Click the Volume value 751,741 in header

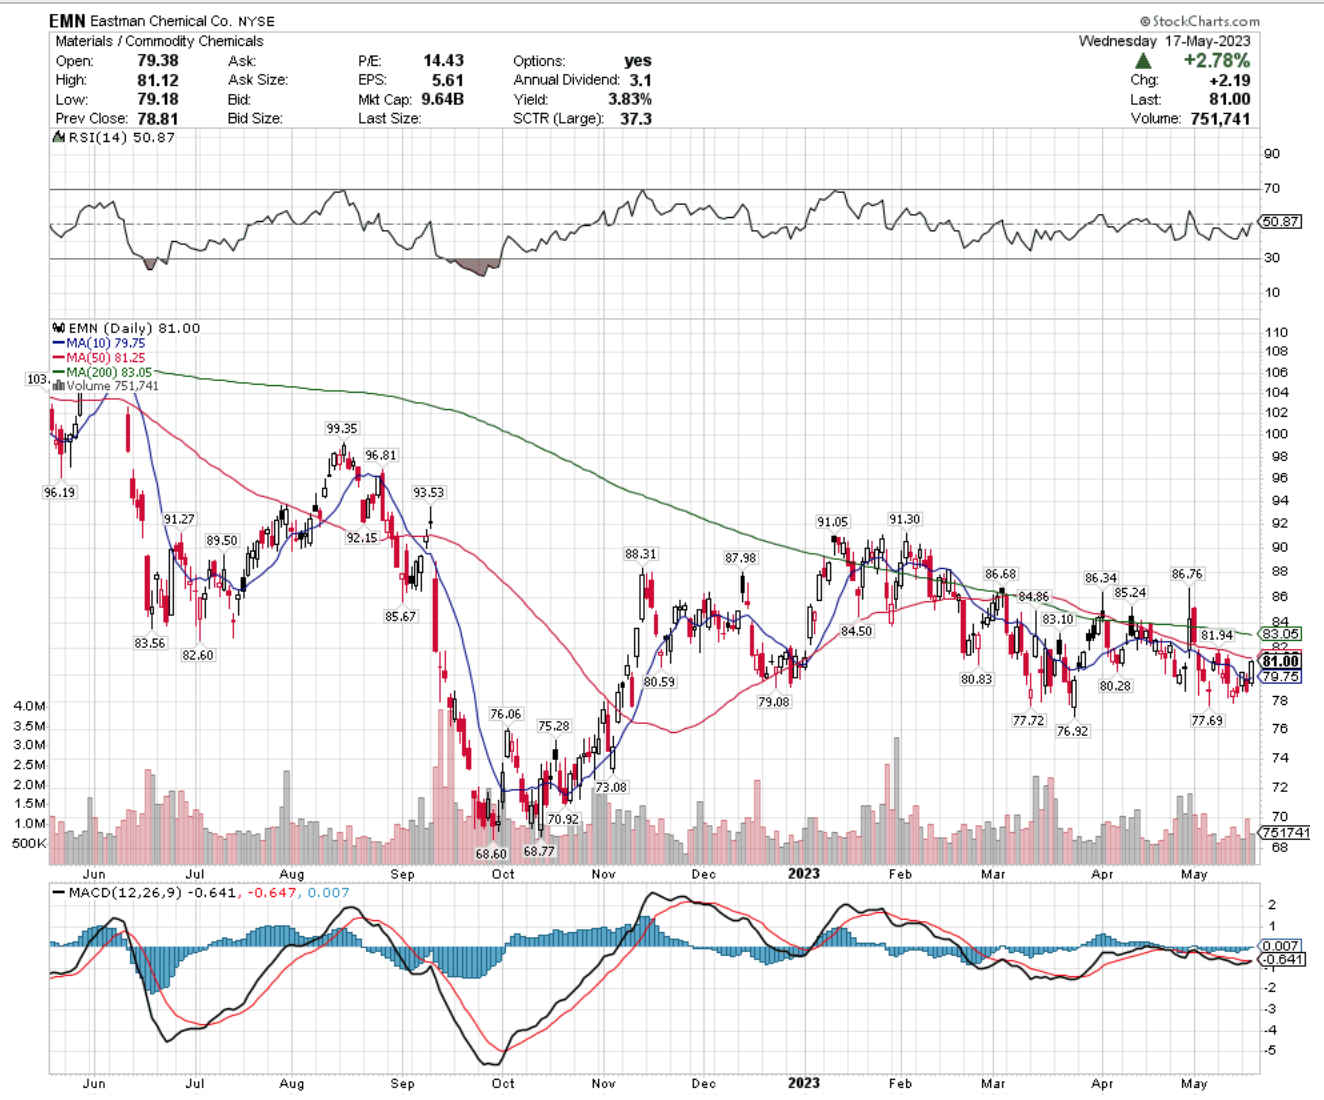pyautogui.click(x=1221, y=118)
